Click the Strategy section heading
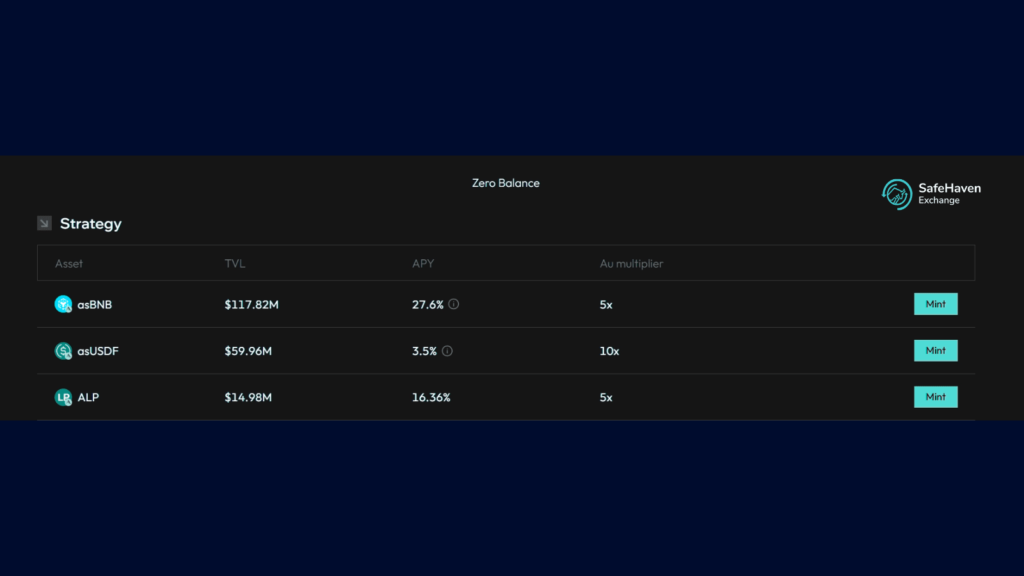 91,224
